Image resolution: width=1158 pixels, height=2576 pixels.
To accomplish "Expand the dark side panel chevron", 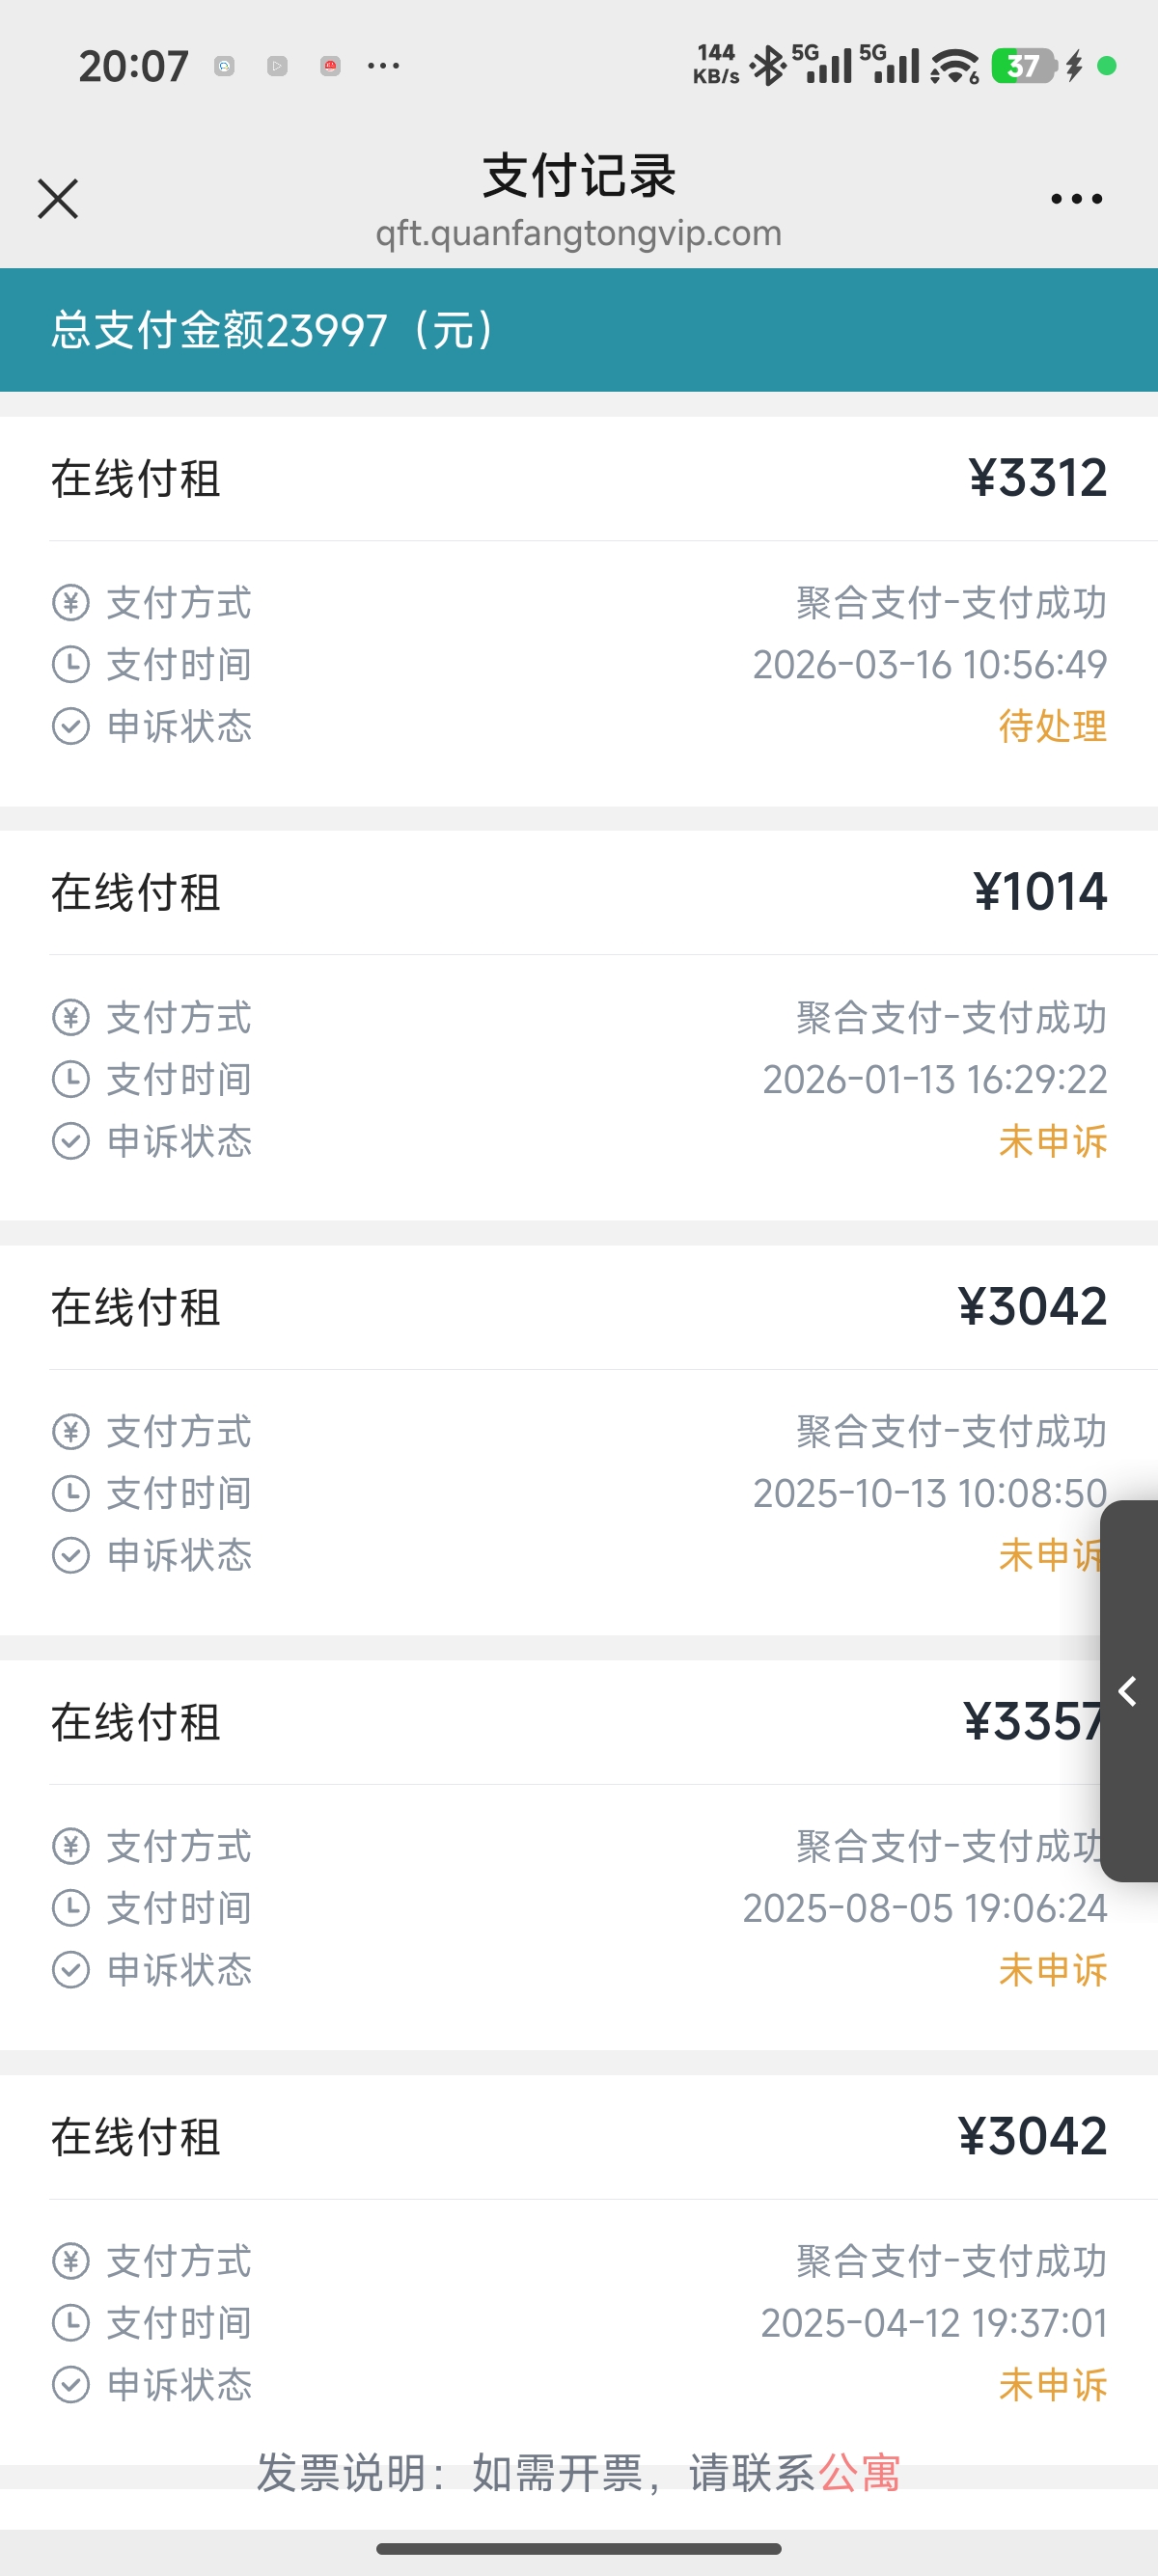I will (1128, 1691).
